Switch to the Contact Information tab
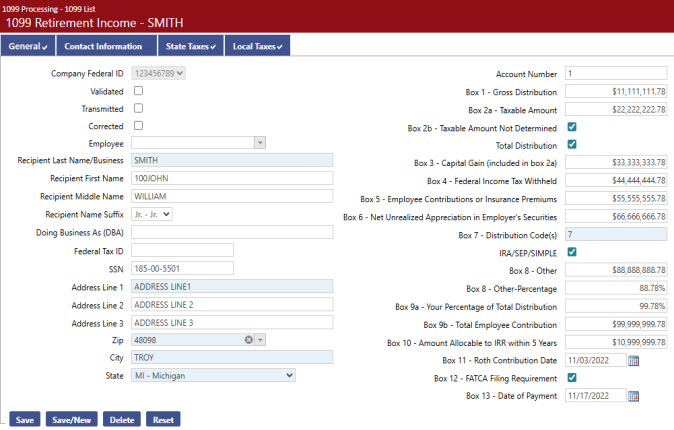 (x=103, y=46)
